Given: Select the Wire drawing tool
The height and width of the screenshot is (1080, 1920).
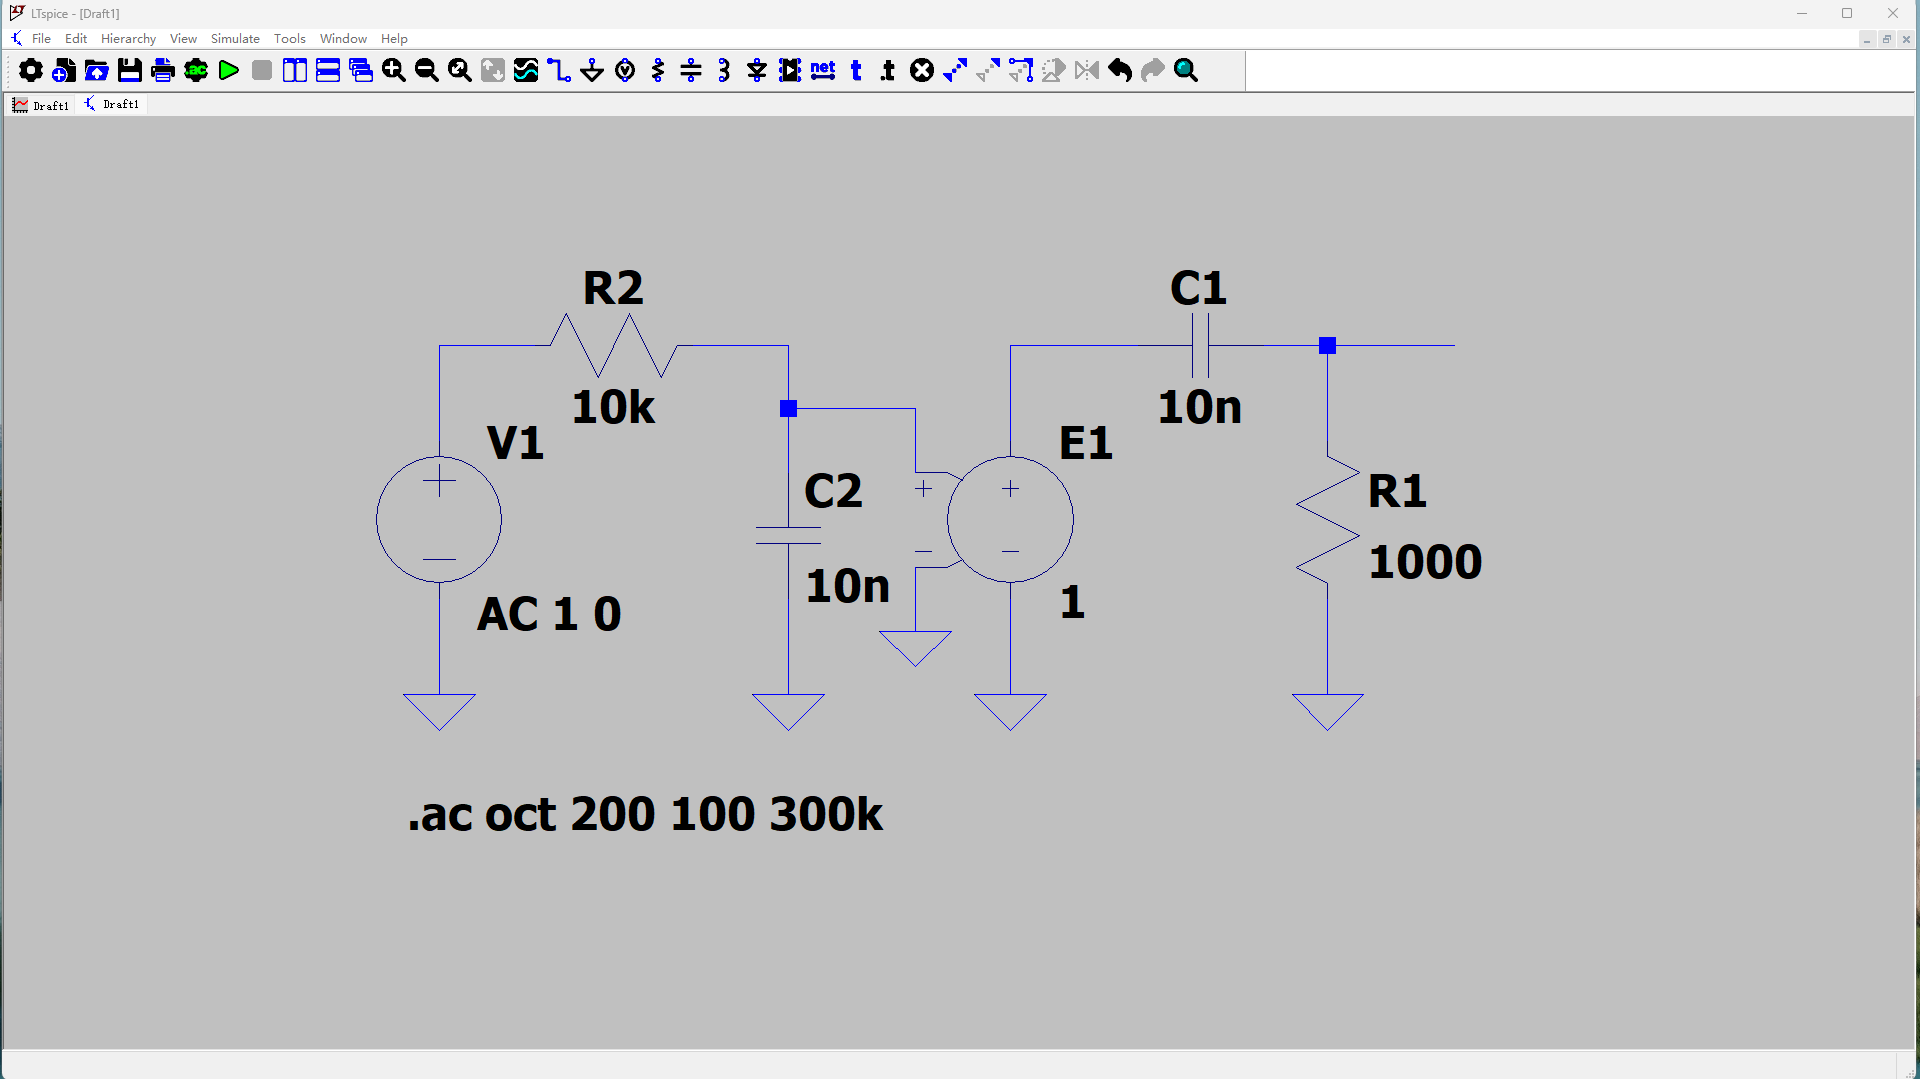Looking at the screenshot, I should pos(559,70).
